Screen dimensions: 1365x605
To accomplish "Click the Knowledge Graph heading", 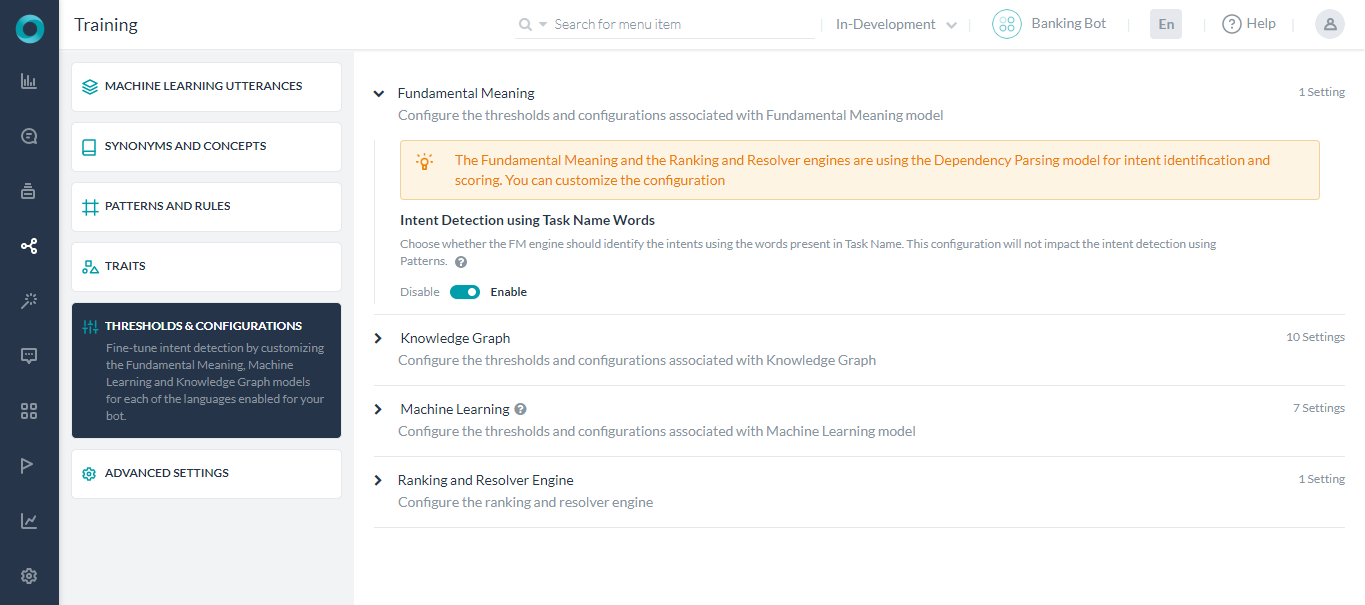I will click(455, 338).
